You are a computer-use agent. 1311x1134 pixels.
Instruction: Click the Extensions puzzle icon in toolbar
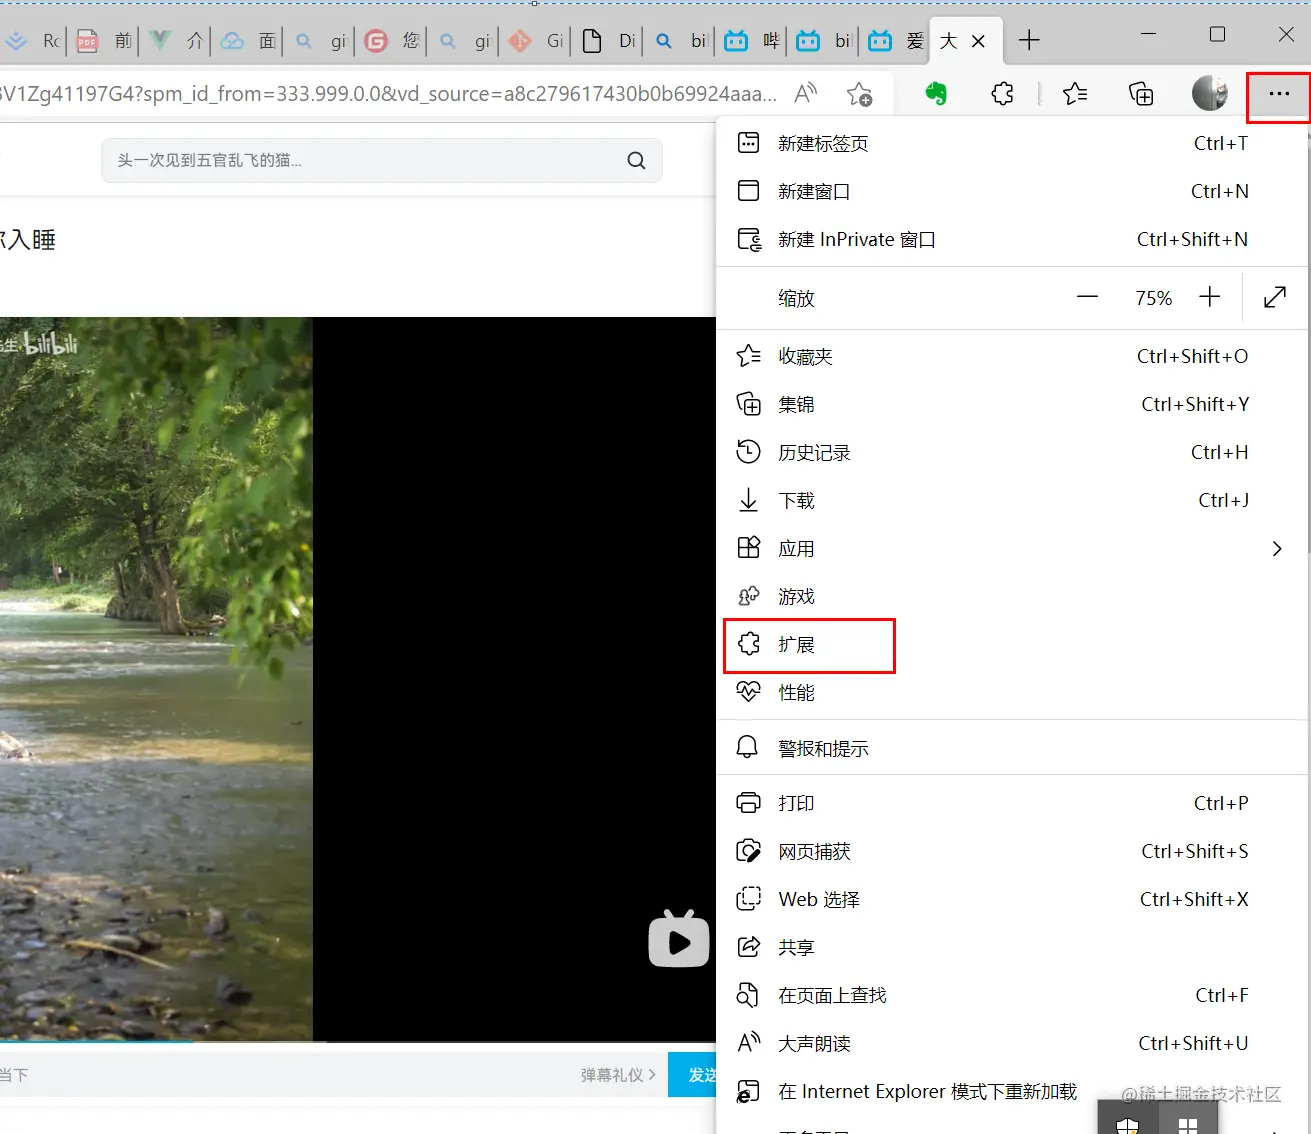point(1002,94)
